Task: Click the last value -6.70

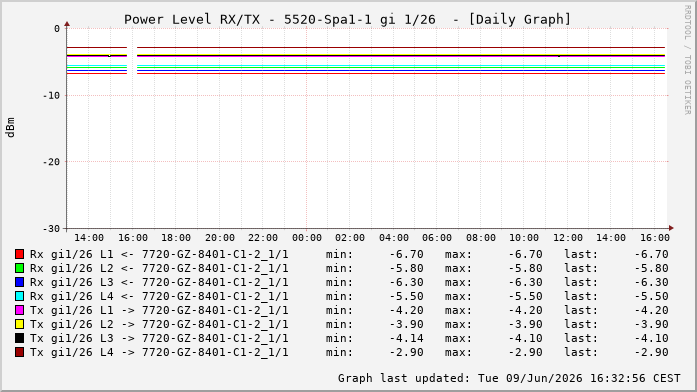Action: click(652, 254)
